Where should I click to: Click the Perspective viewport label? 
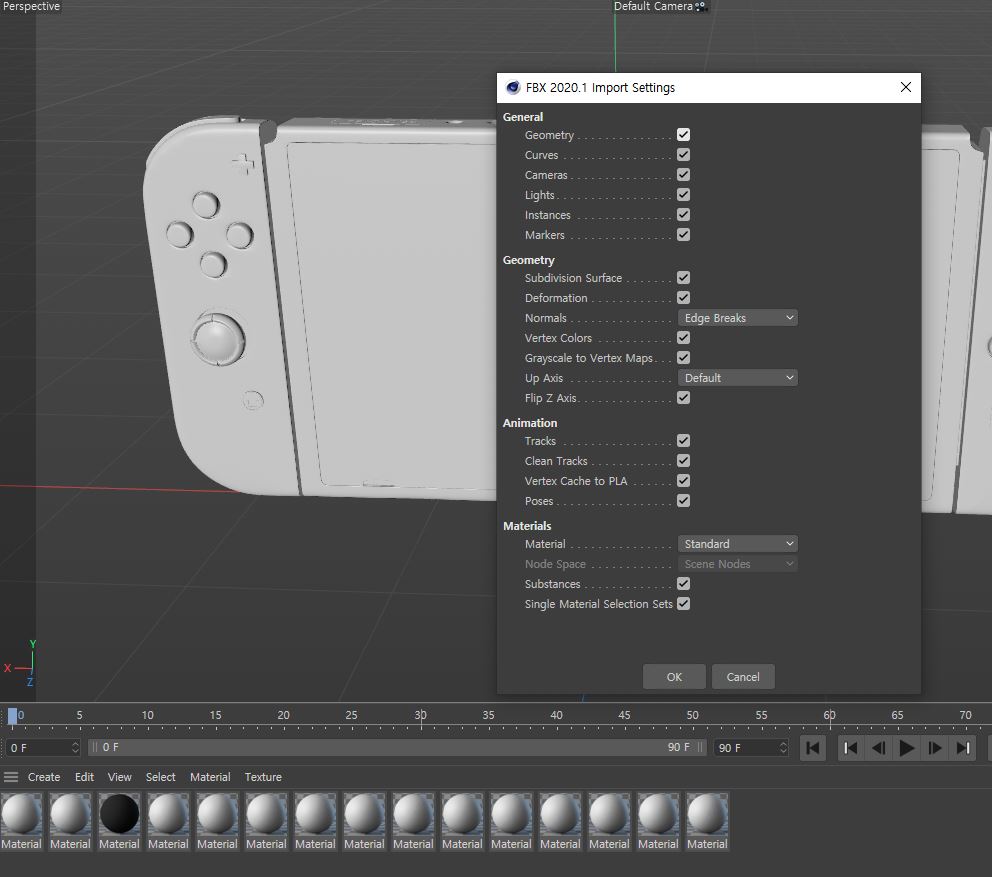31,6
